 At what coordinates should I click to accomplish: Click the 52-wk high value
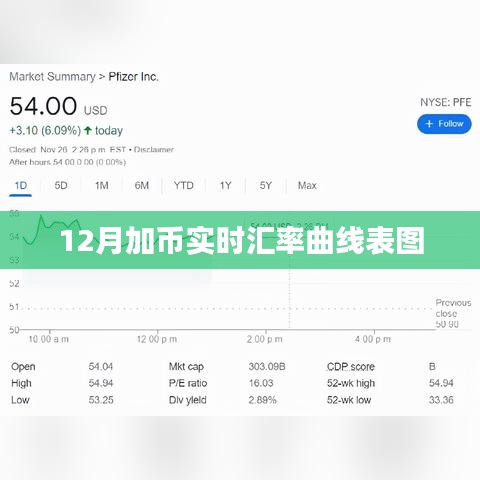tap(441, 383)
